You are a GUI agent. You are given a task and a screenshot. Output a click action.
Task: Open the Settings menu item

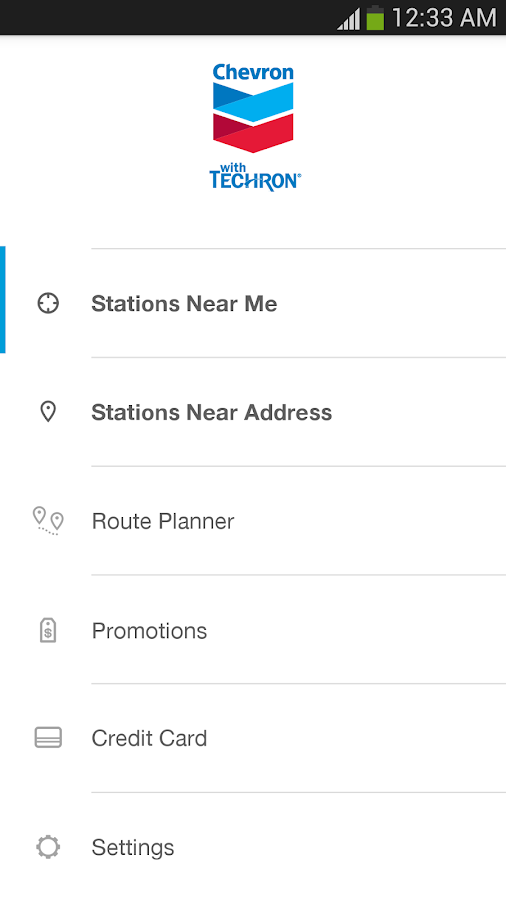pyautogui.click(x=253, y=847)
